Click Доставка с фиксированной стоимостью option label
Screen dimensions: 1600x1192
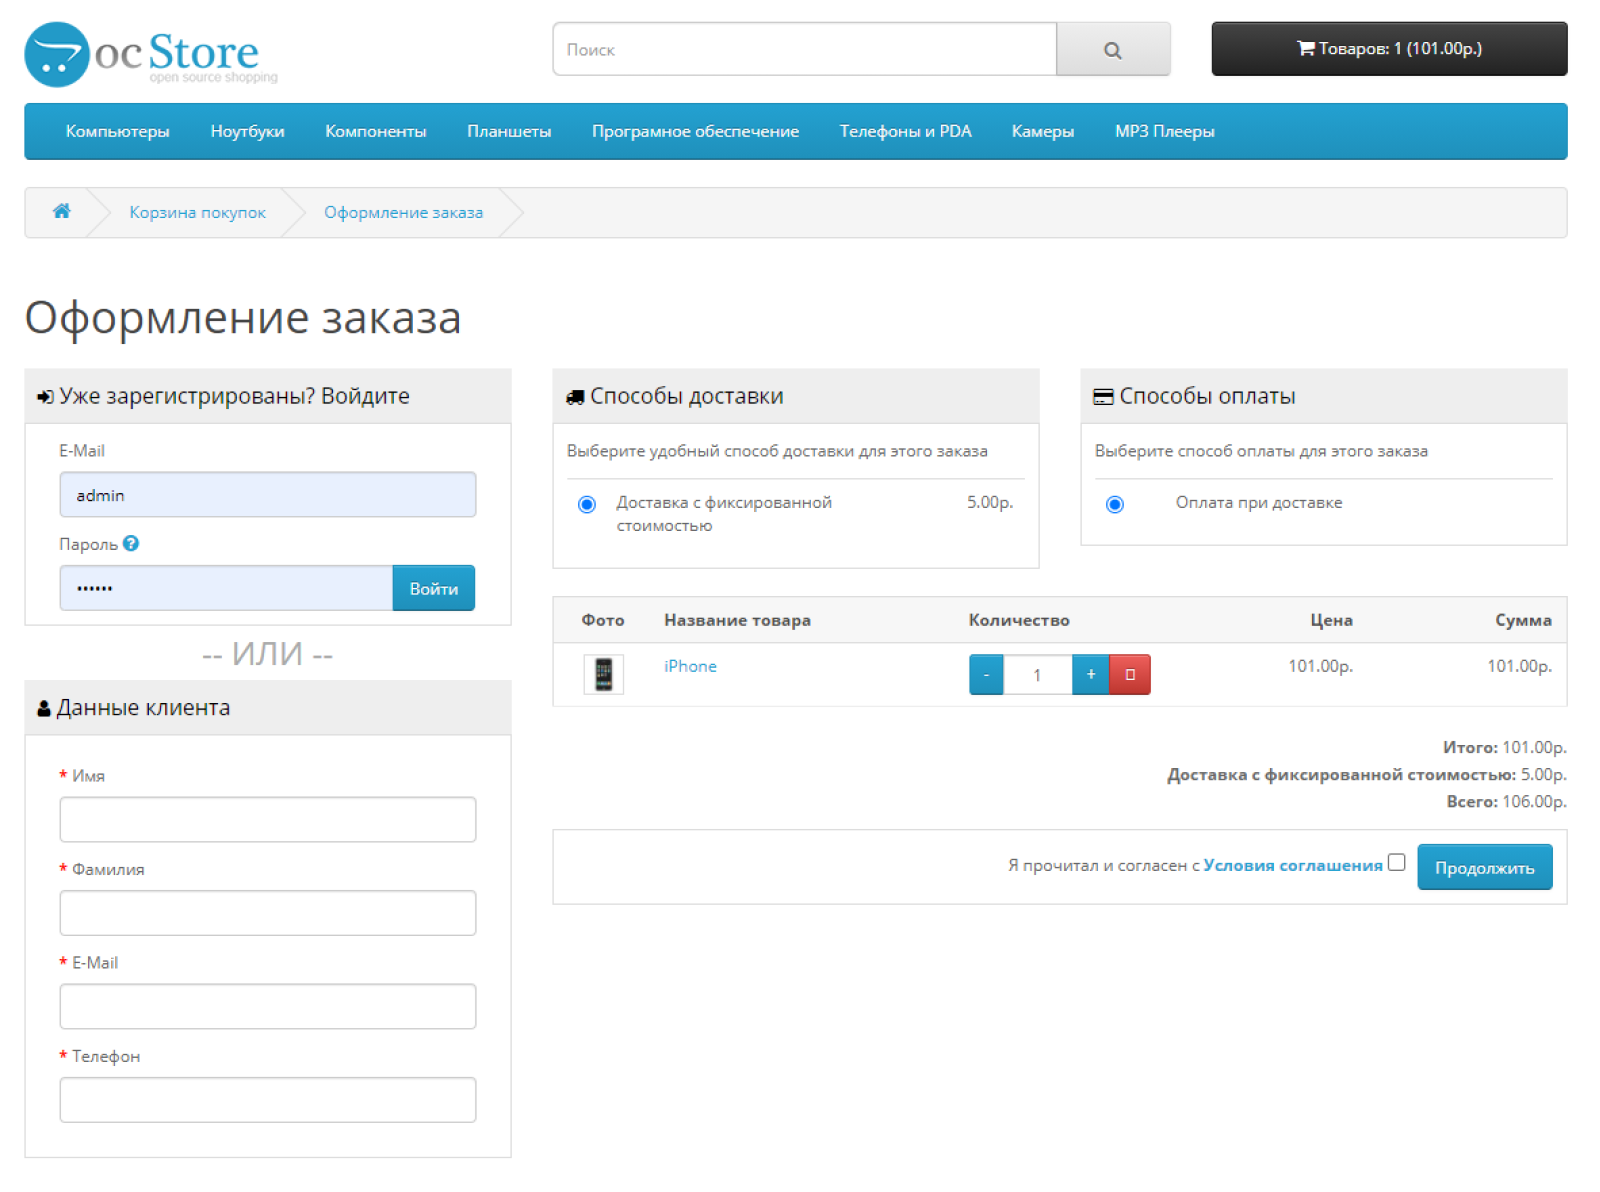[724, 514]
